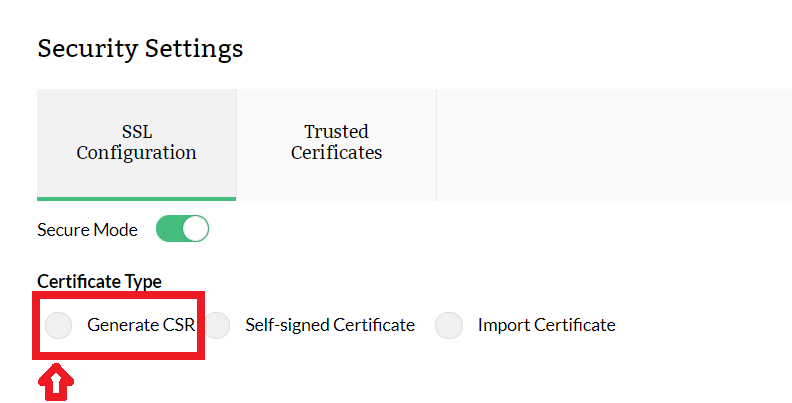The width and height of the screenshot is (792, 403).
Task: Click the green underline below SSL Configuration
Action: [x=136, y=198]
